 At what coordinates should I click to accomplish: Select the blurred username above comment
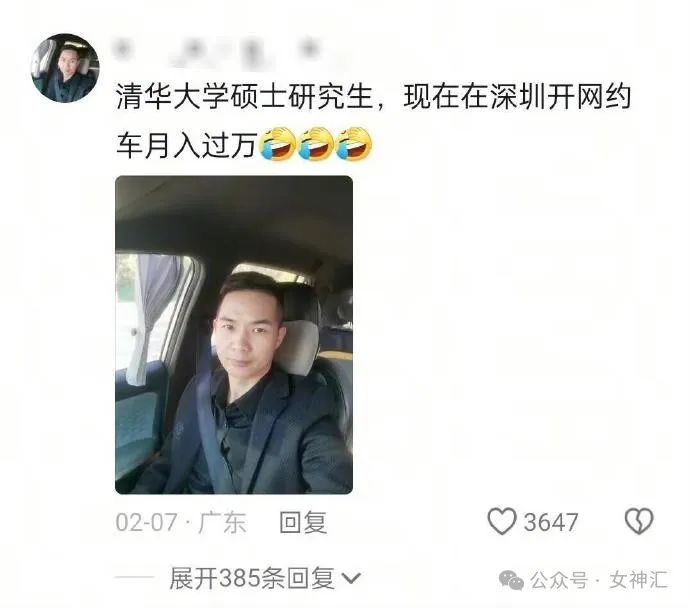(x=220, y=52)
